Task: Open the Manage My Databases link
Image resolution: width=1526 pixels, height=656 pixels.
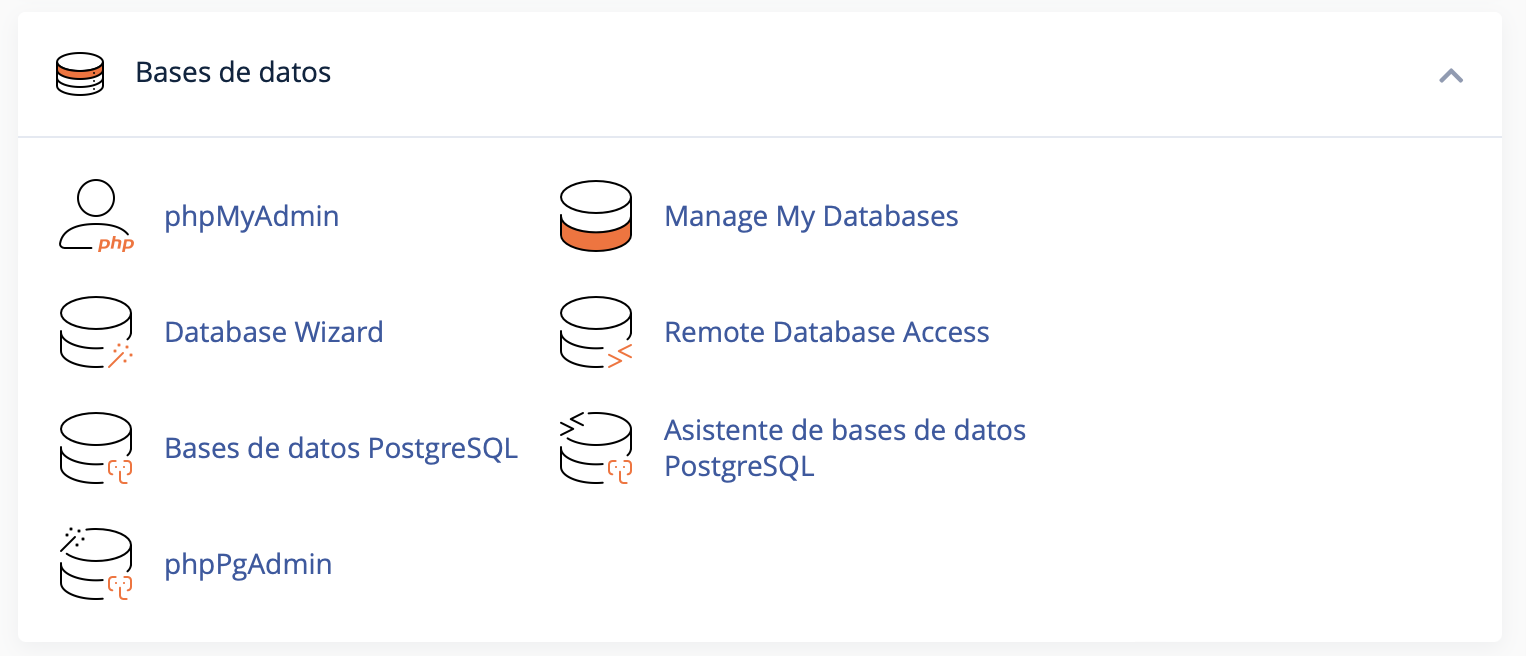Action: pyautogui.click(x=811, y=216)
